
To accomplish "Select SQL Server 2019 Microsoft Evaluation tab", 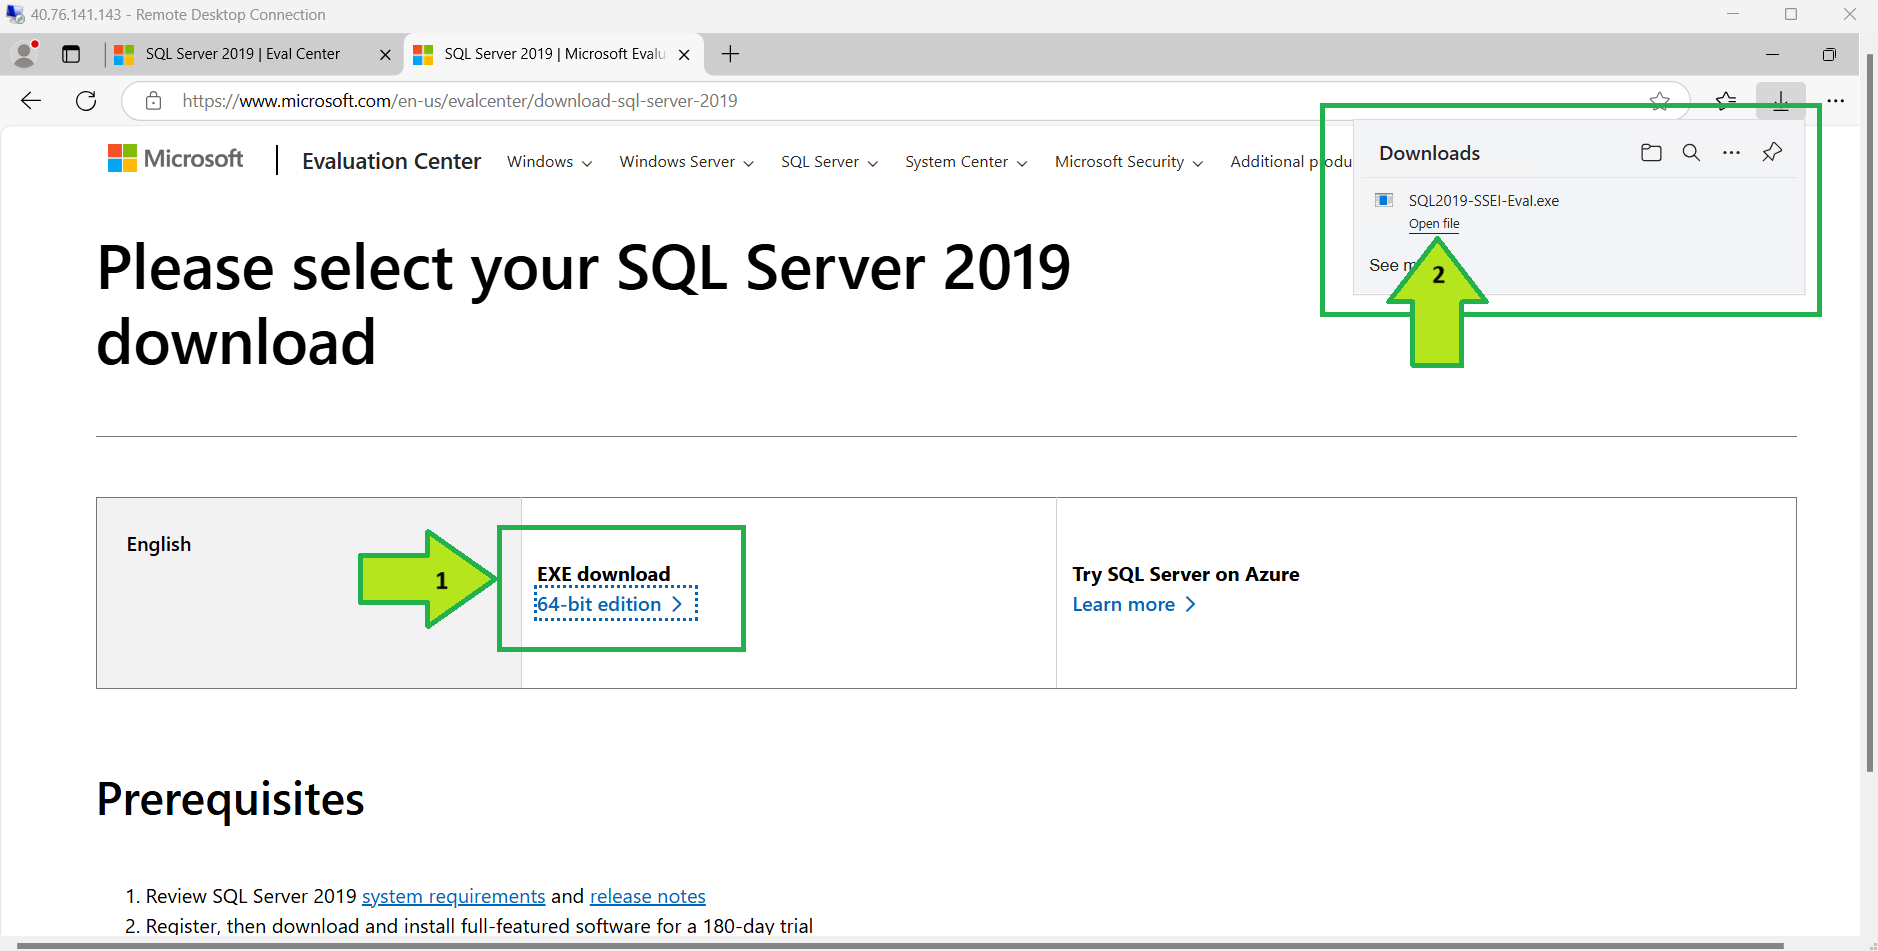I will (x=554, y=54).
